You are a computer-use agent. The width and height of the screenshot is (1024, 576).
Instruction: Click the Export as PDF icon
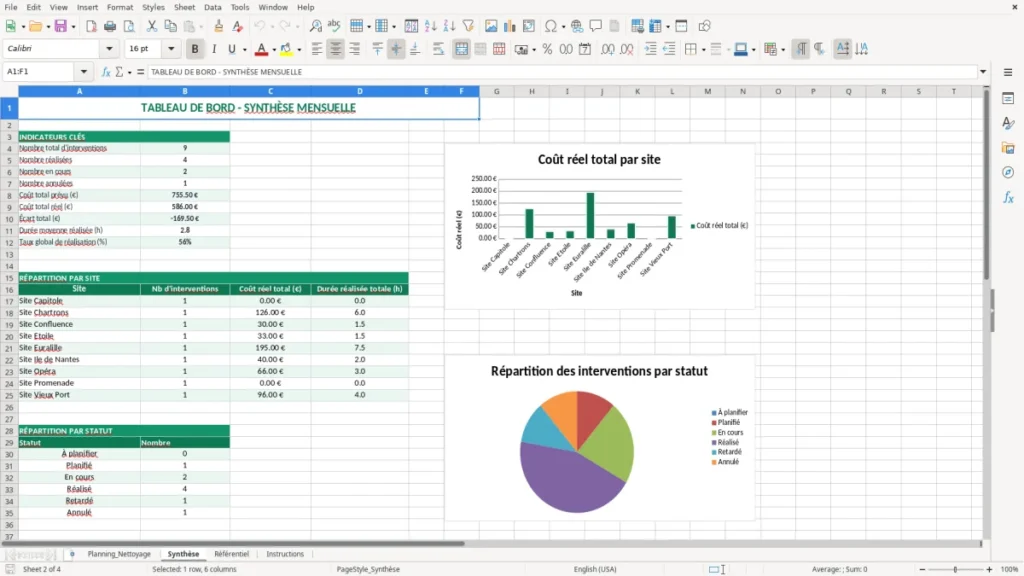tap(91, 26)
